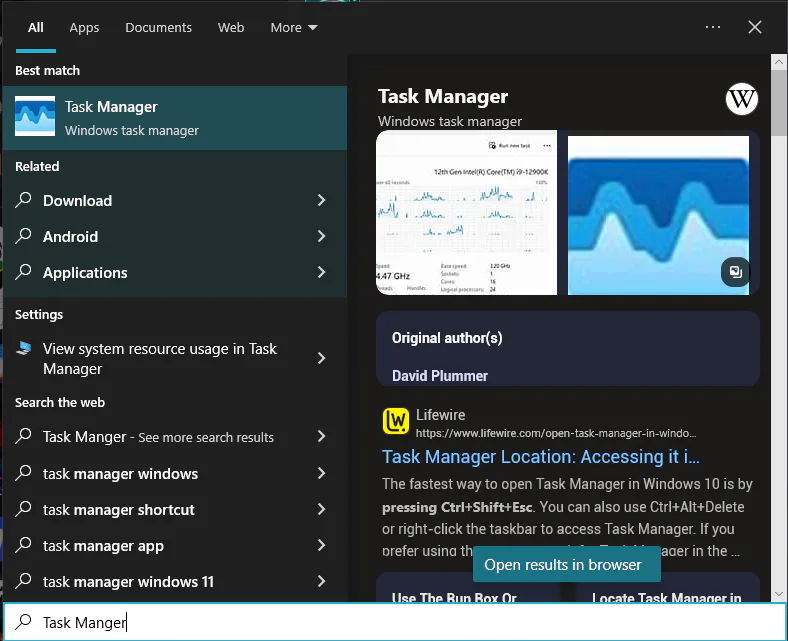Open the Task Manager blue logo thumbnail
788x641 pixels.
point(658,215)
